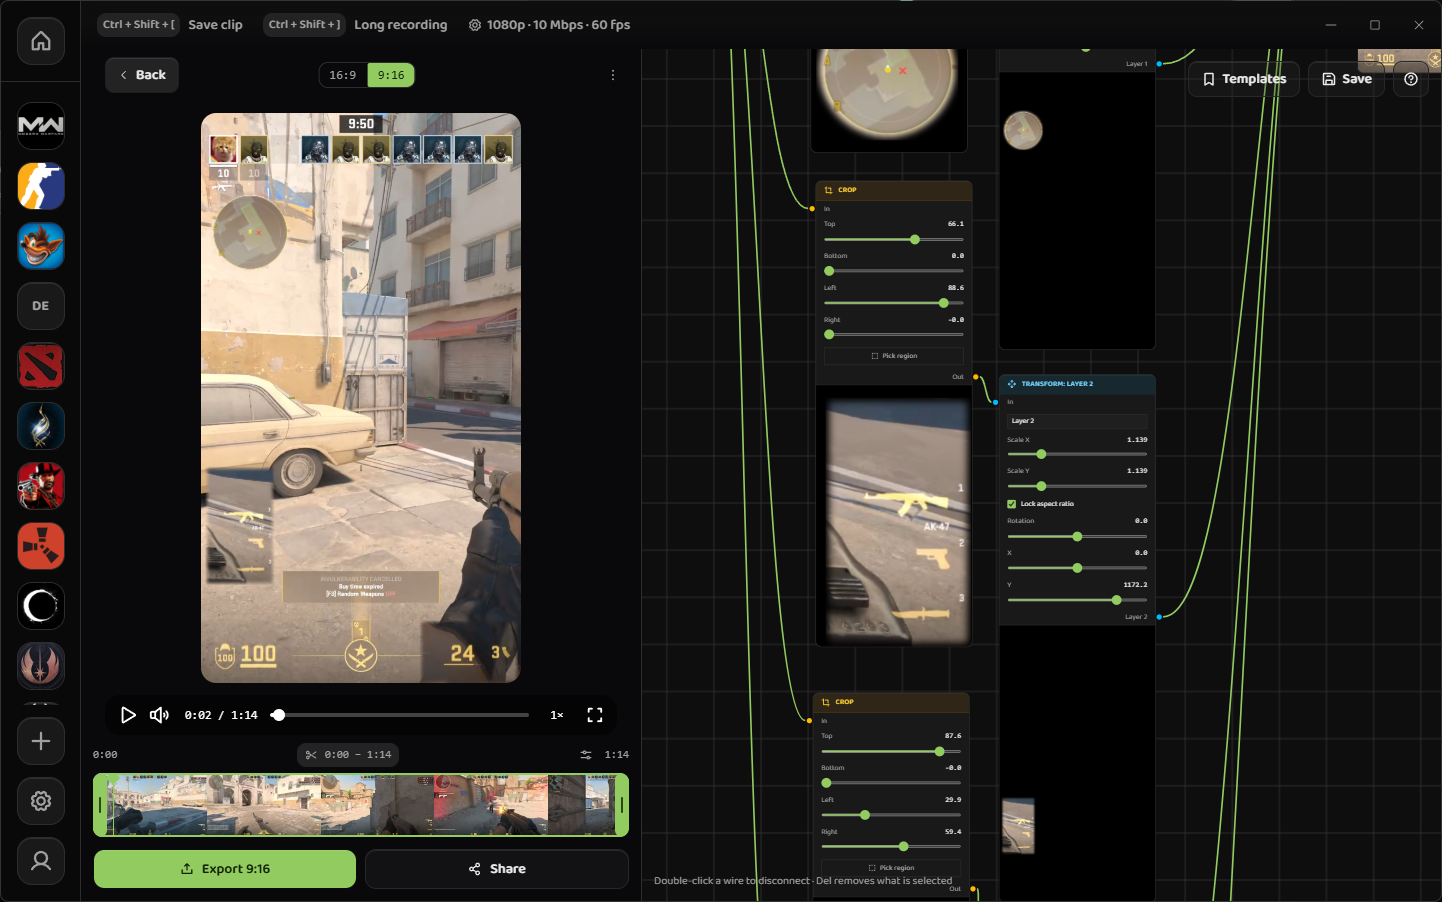
Task: Mute the video with the speaker icon
Action: click(x=159, y=715)
